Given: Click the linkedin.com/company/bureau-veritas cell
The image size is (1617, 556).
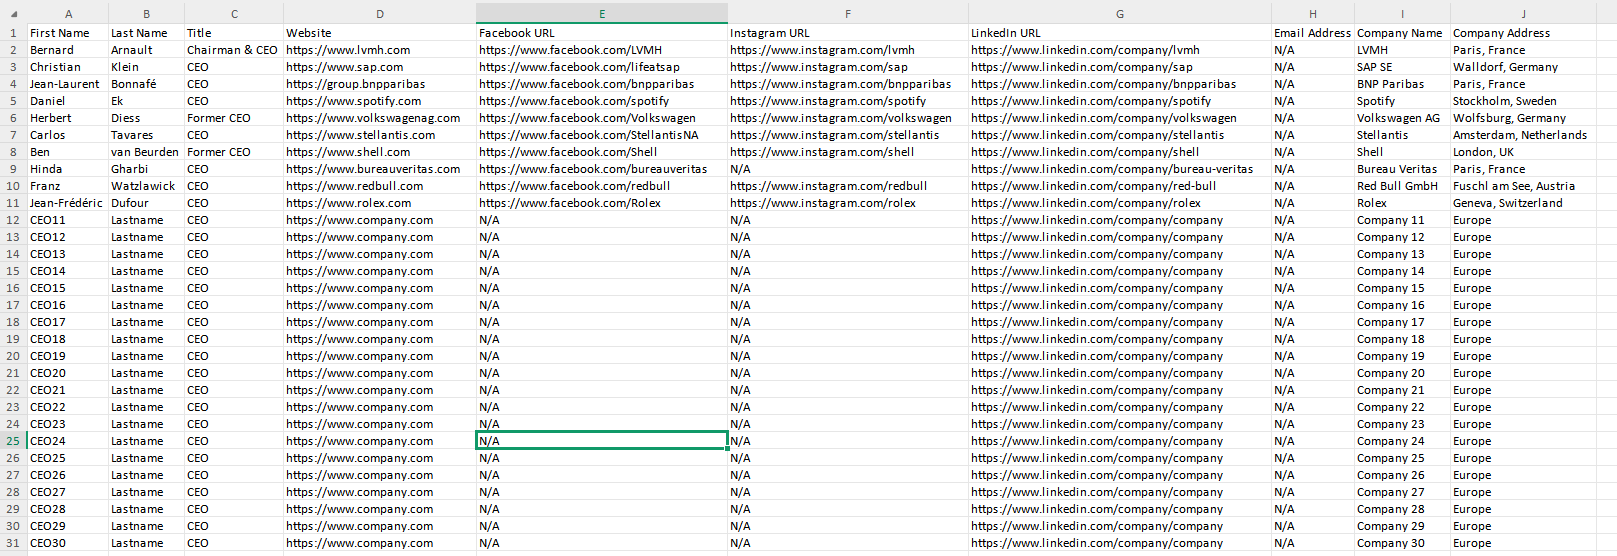Looking at the screenshot, I should pyautogui.click(x=1119, y=169).
